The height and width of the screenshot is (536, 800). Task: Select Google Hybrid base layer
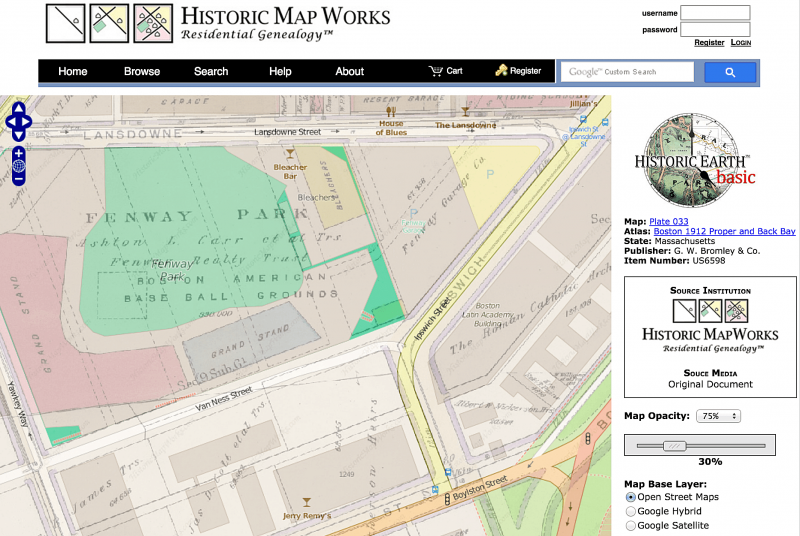[631, 512]
